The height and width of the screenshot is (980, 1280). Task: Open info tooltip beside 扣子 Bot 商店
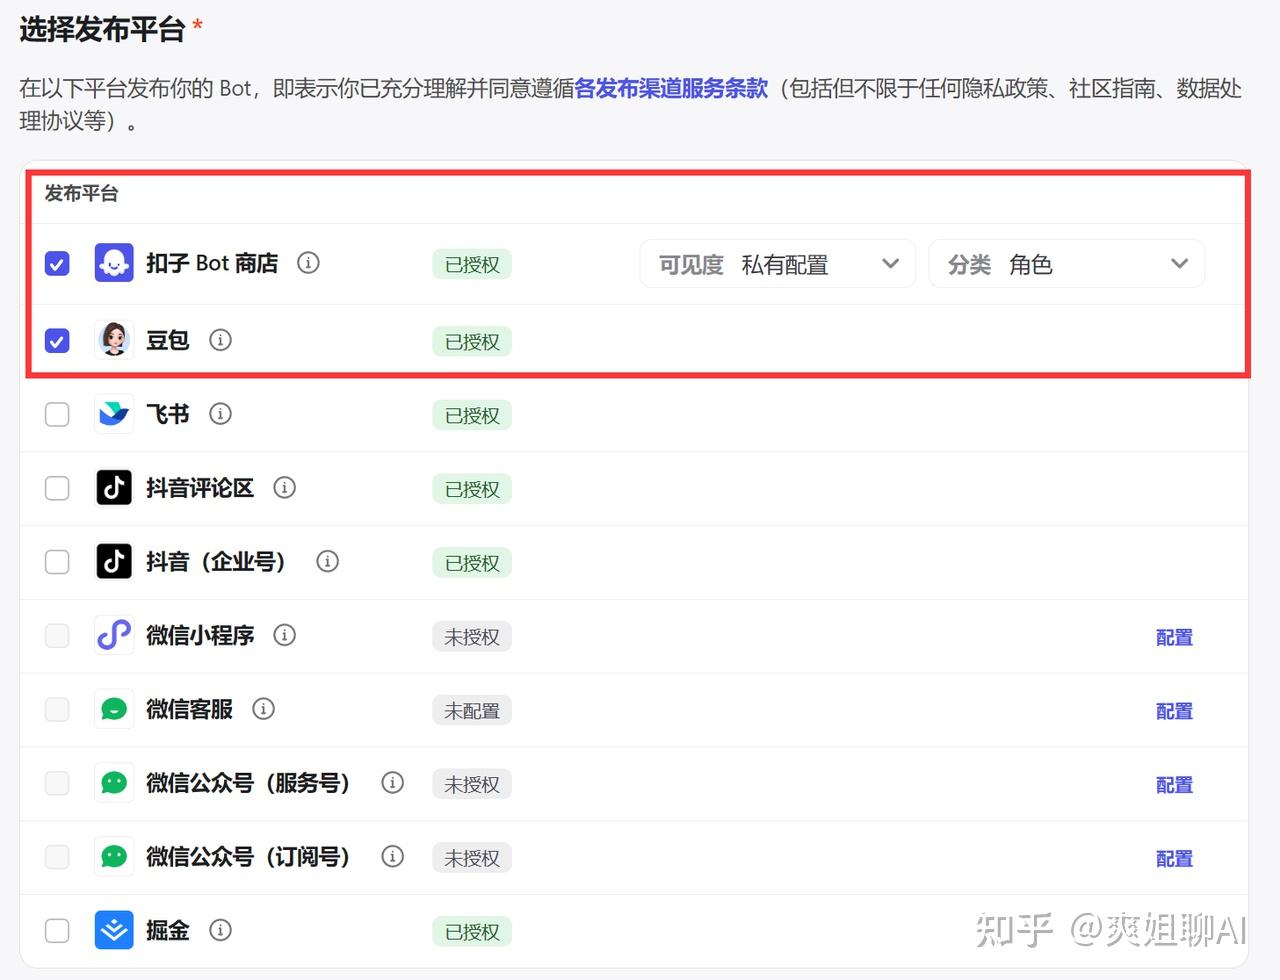point(309,263)
